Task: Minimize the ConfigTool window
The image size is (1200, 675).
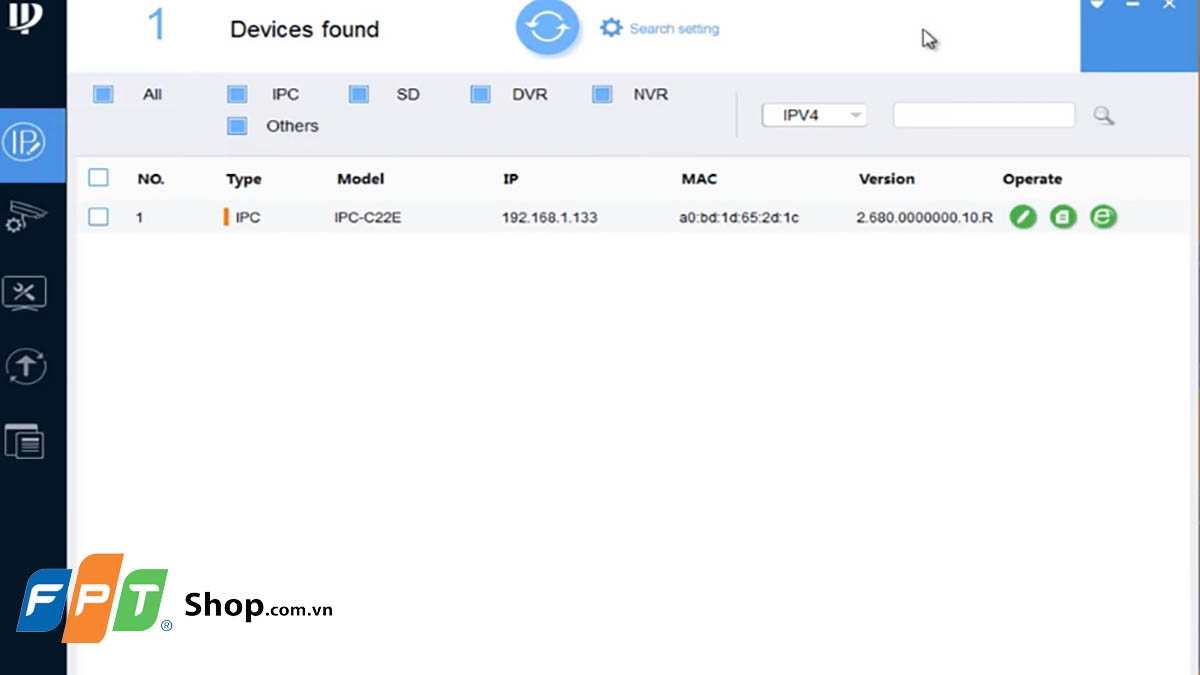Action: 1133,5
